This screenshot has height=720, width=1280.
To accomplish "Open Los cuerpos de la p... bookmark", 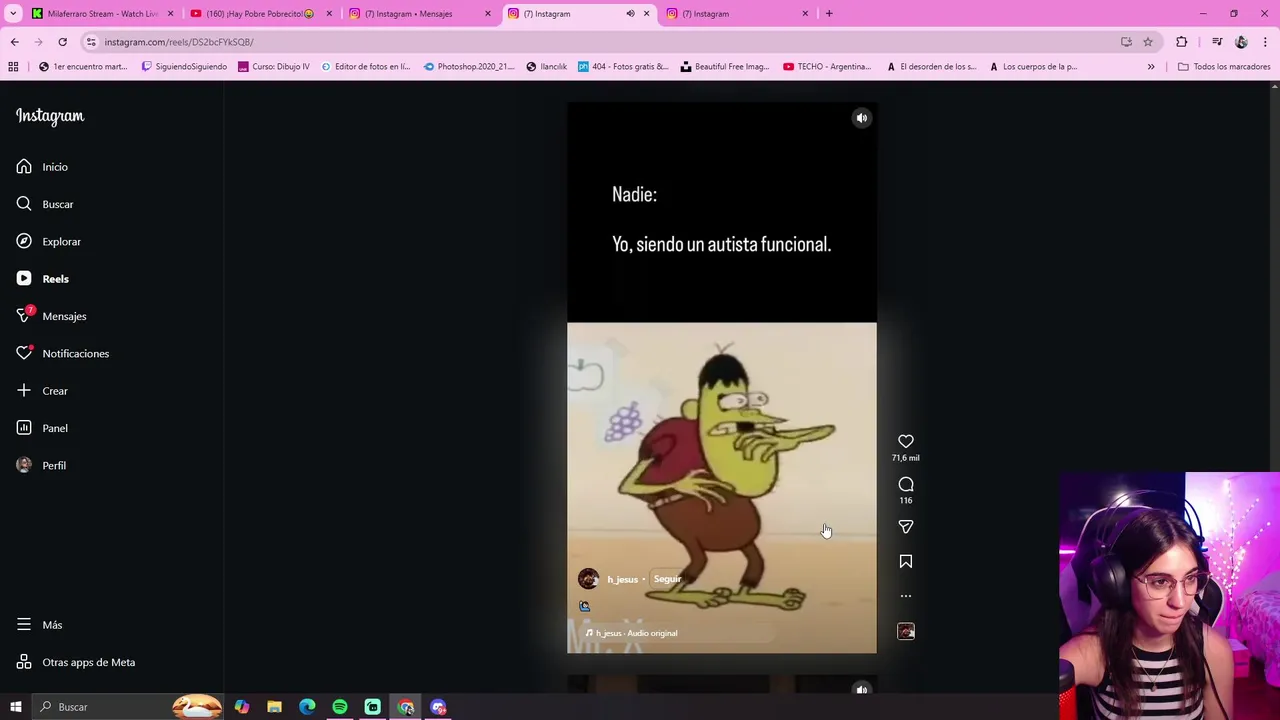I will [x=1033, y=67].
